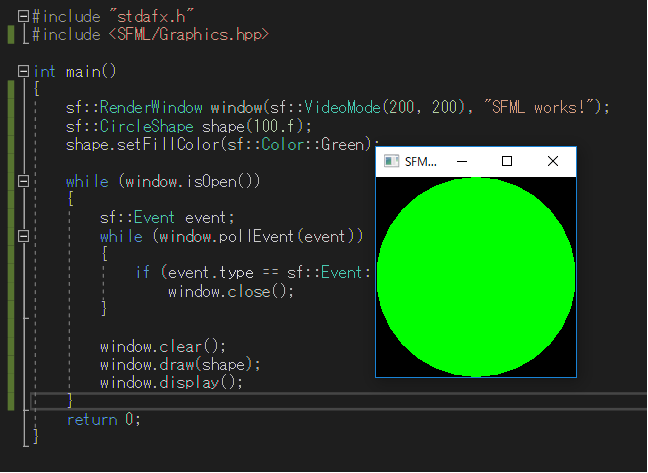Collapse the while (window.pollEvent(event)) block
The height and width of the screenshot is (473, 648).
[23, 236]
